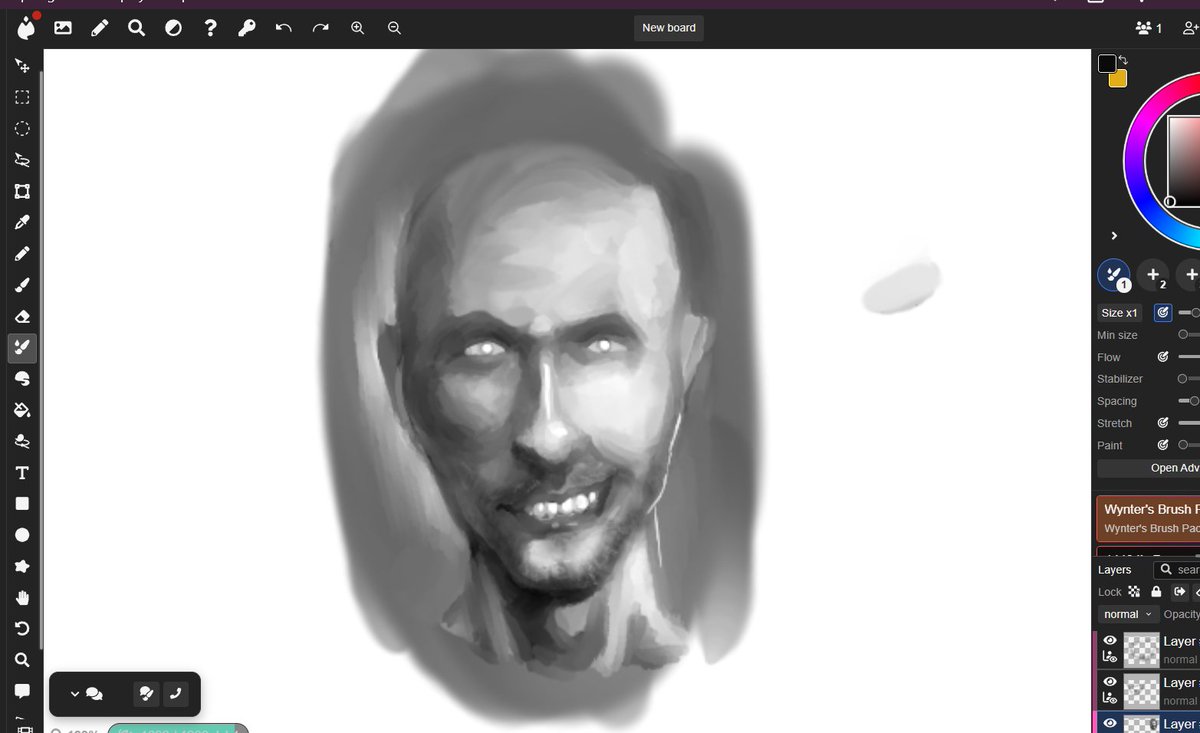
Task: Click the pencil icon in top bar
Action: pyautogui.click(x=100, y=28)
